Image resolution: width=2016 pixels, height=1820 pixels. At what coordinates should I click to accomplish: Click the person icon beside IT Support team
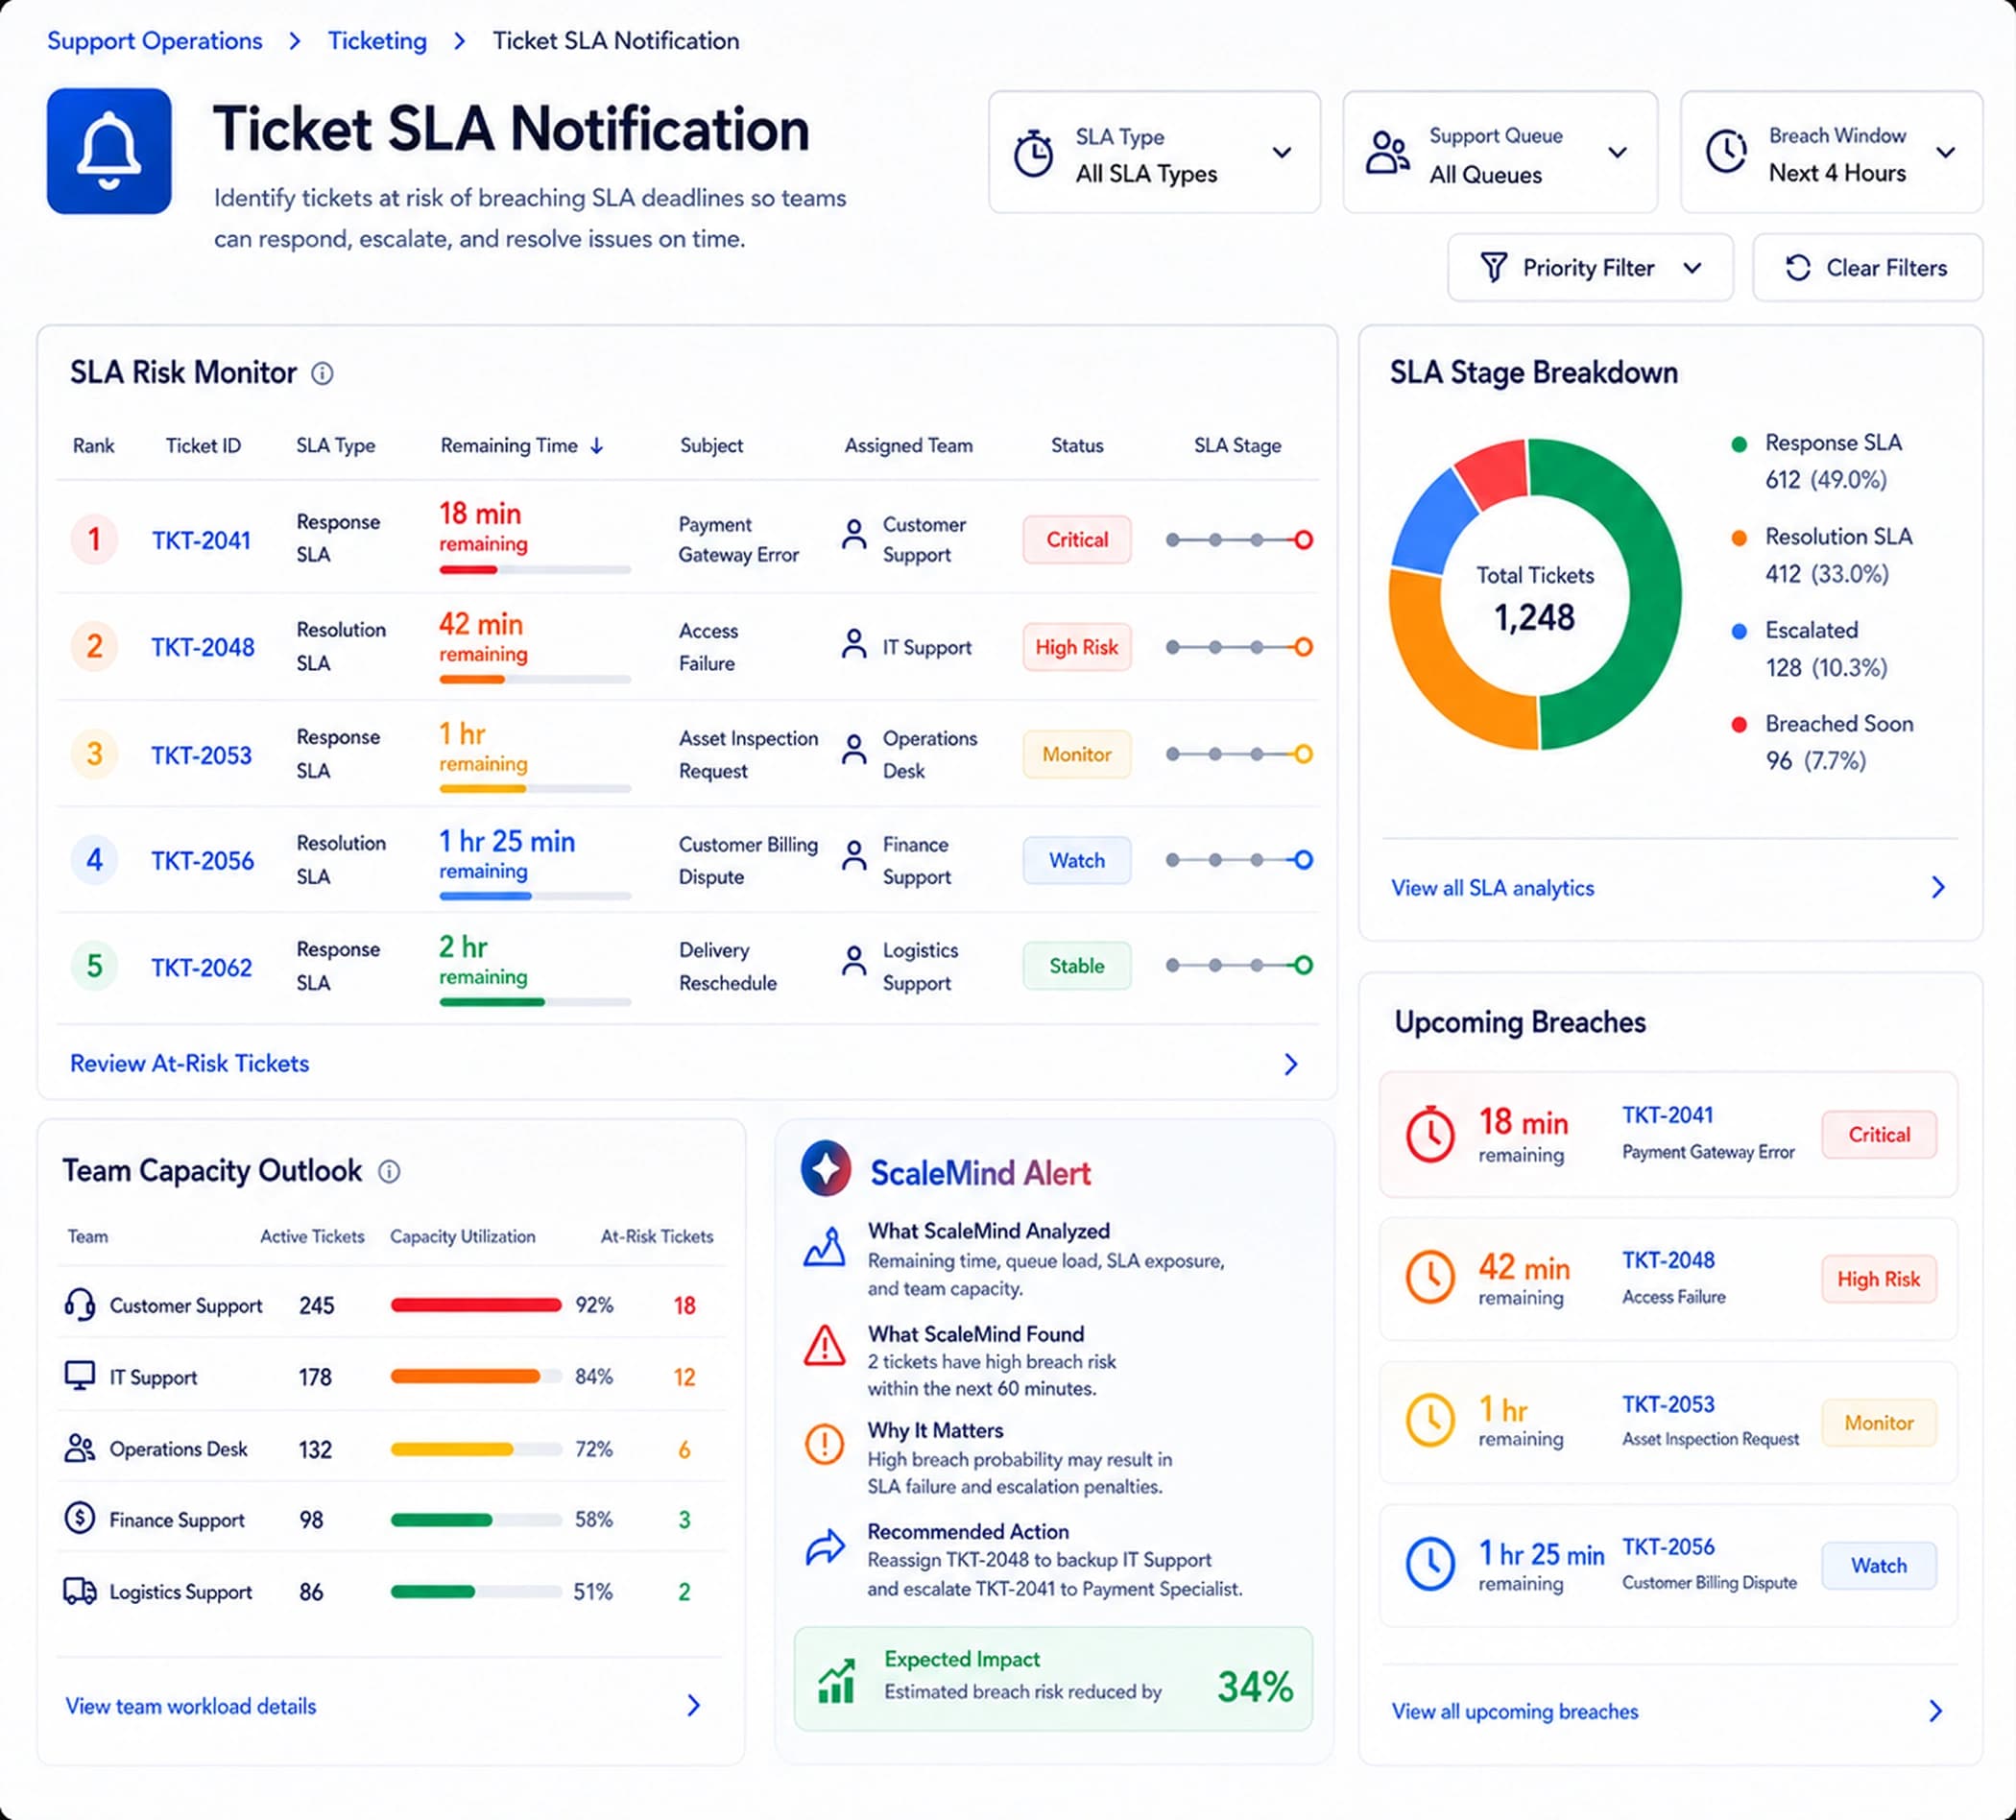pyautogui.click(x=854, y=644)
